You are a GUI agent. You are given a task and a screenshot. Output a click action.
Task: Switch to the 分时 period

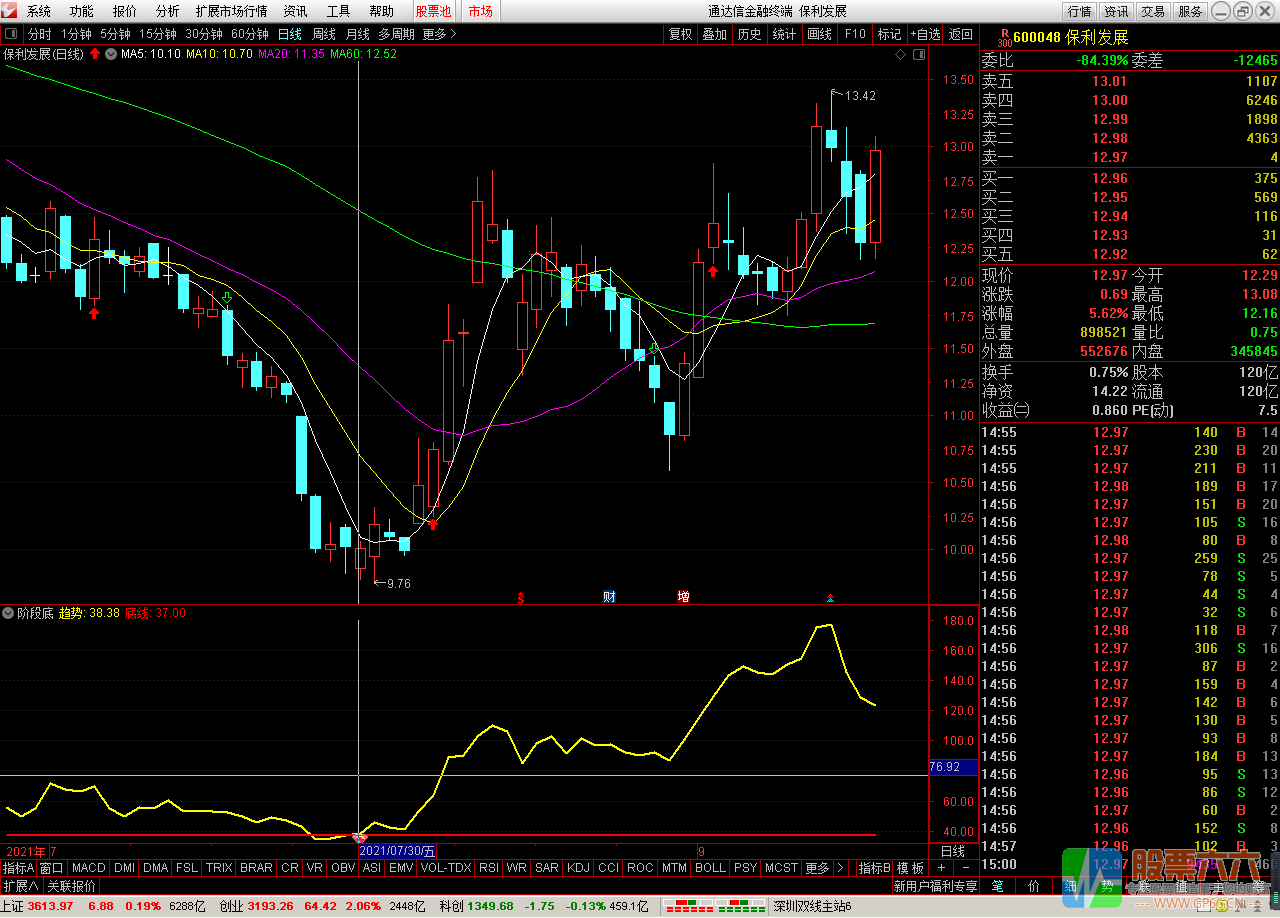[39, 34]
